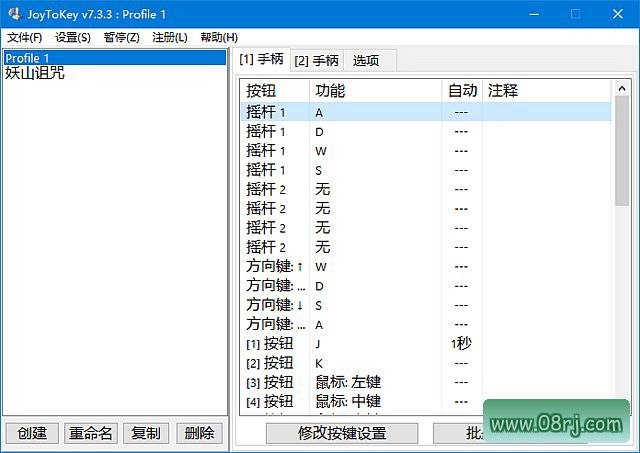This screenshot has width=640, height=453.
Task: Click the 注释 column header
Action: pyautogui.click(x=547, y=91)
